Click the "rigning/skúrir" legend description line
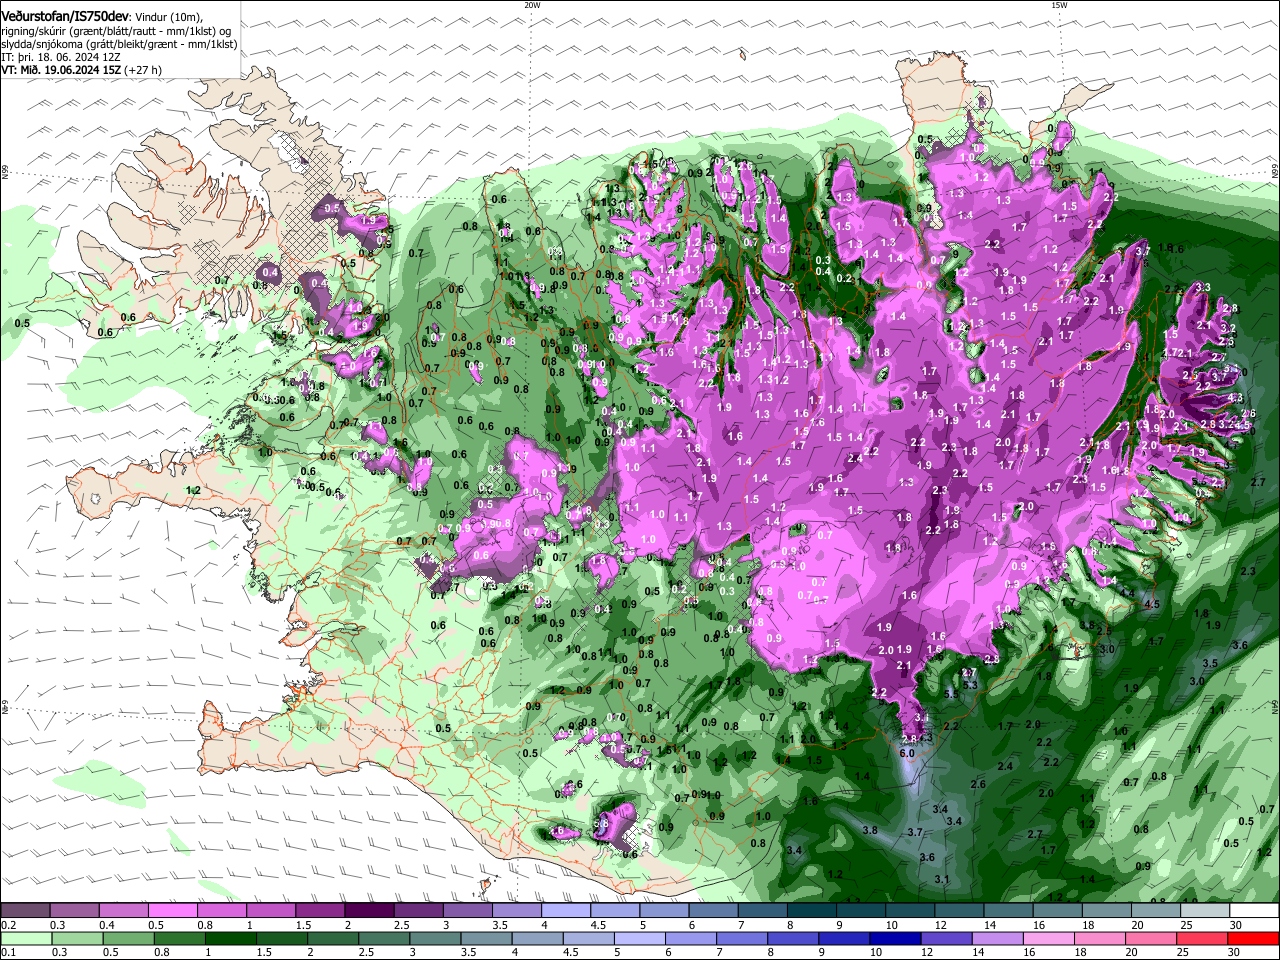 [118, 31]
